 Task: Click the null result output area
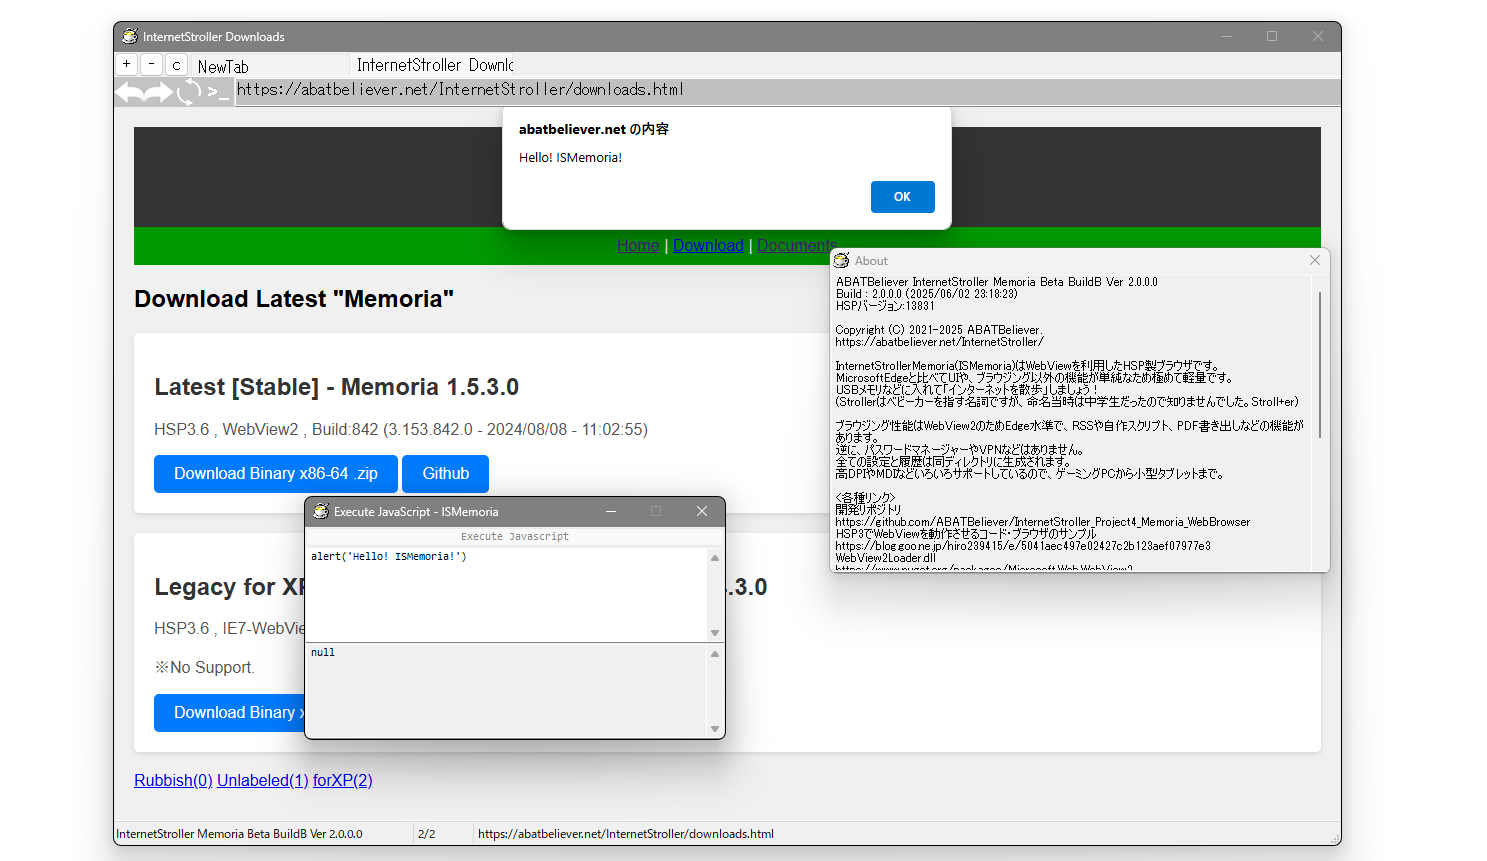pos(506,690)
